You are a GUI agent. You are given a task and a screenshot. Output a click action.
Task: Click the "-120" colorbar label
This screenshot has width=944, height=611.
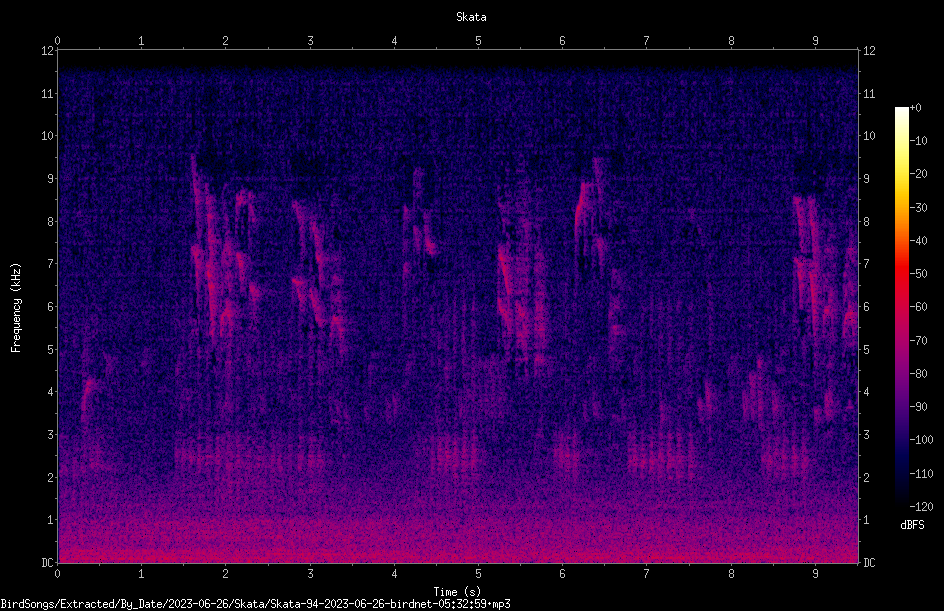click(x=921, y=507)
